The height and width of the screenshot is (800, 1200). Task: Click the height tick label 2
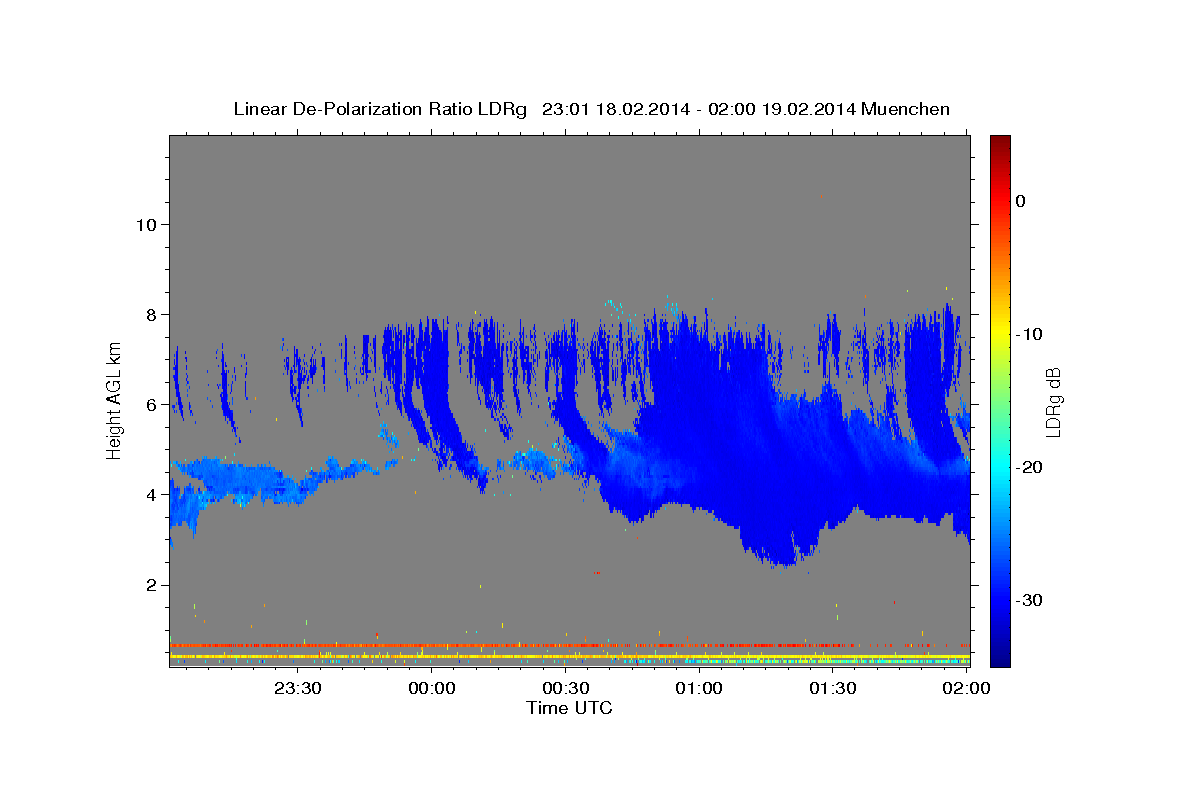[150, 585]
